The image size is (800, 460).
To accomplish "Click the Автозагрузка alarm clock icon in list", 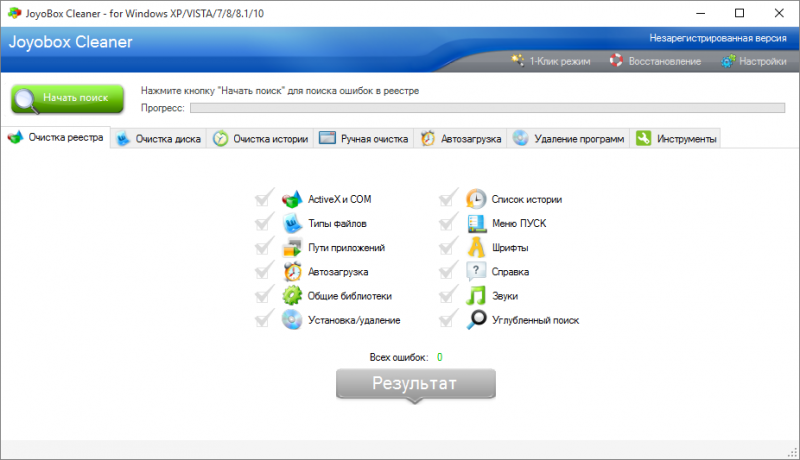I will (292, 272).
